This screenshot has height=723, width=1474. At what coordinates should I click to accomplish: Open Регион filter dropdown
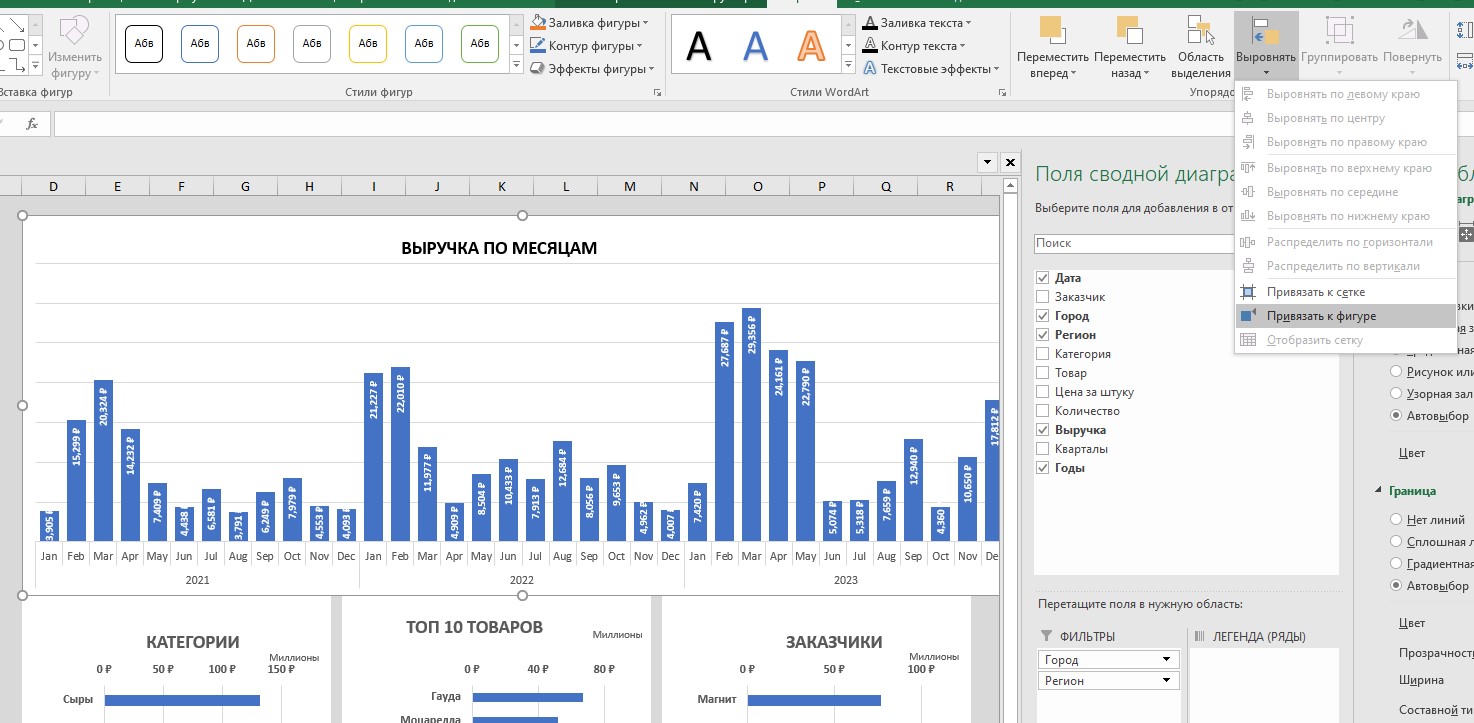pos(1166,681)
